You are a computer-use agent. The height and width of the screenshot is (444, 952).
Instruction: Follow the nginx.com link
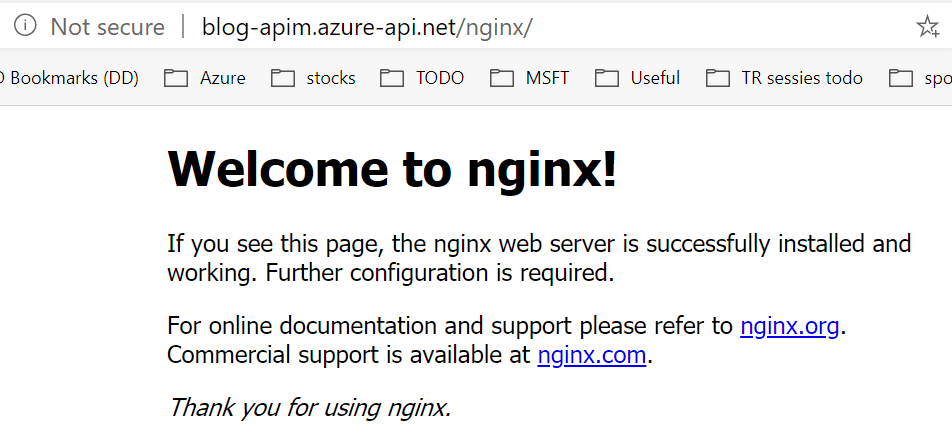pos(591,355)
